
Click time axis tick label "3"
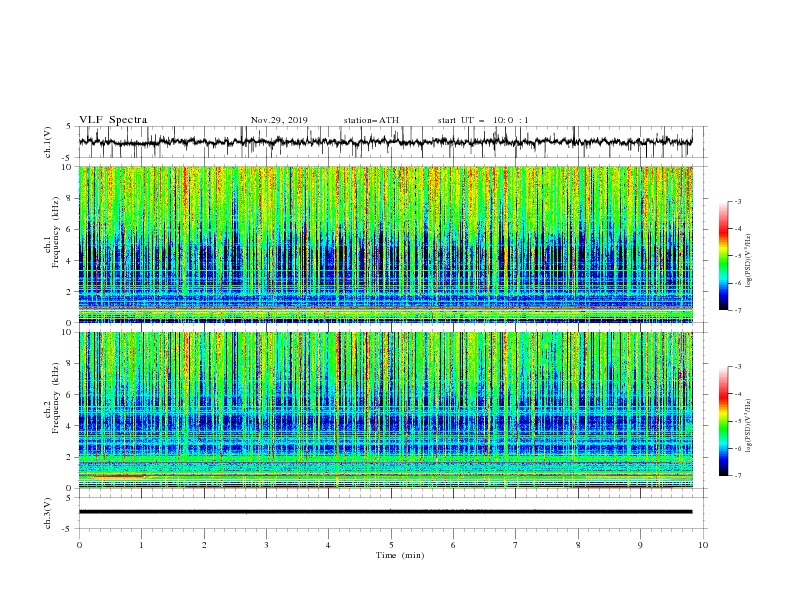click(266, 545)
